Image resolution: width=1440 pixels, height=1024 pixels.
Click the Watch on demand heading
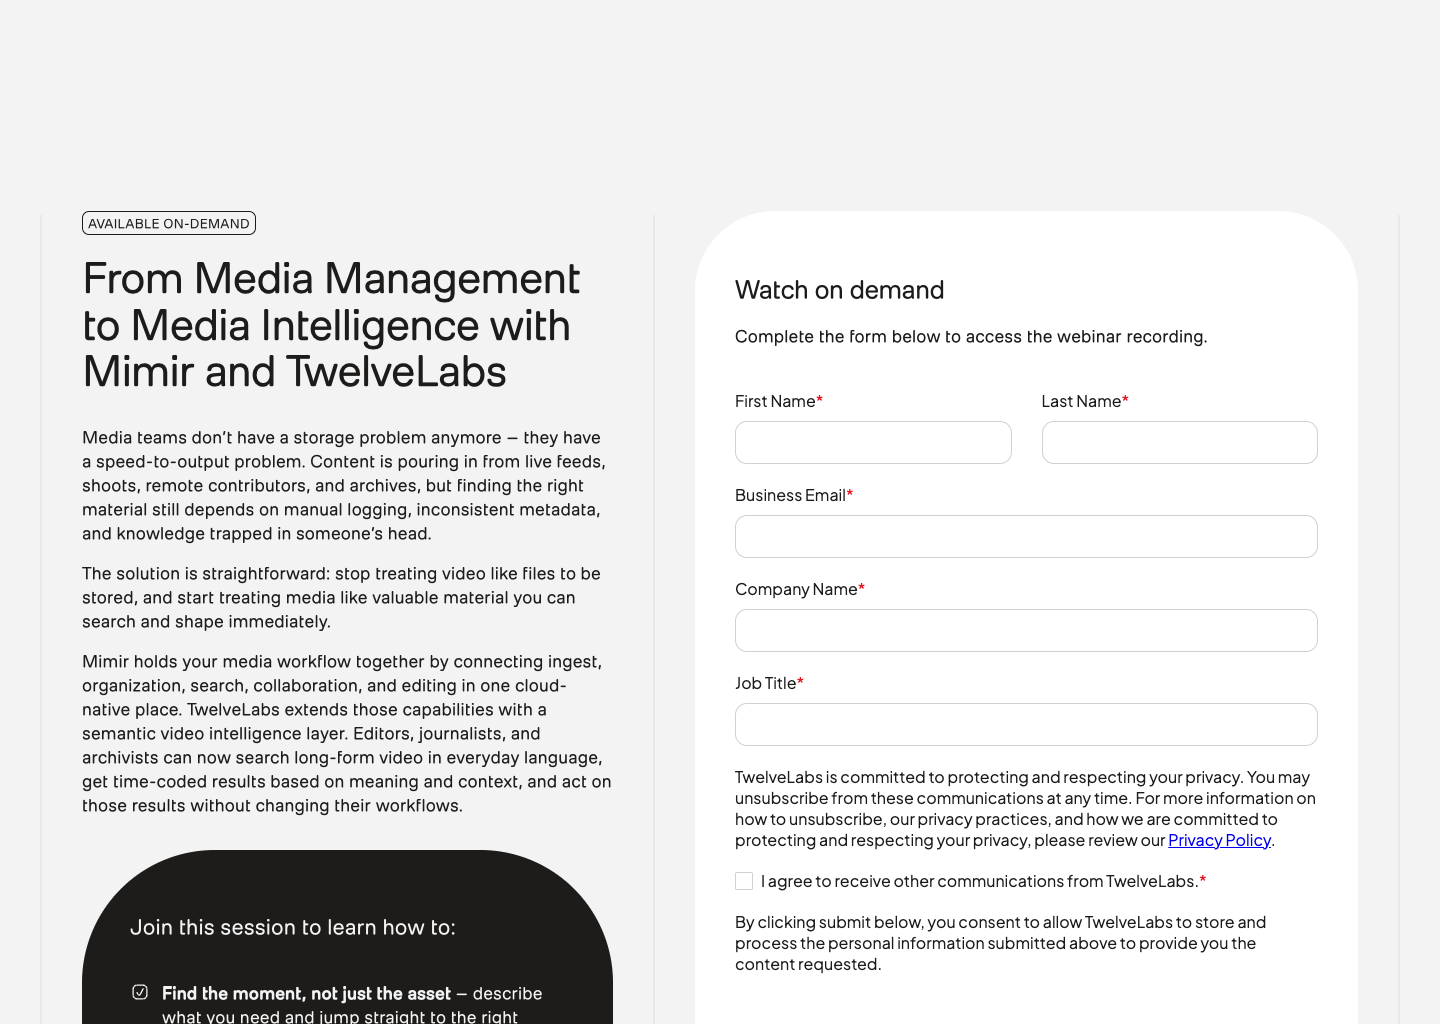pos(840,290)
